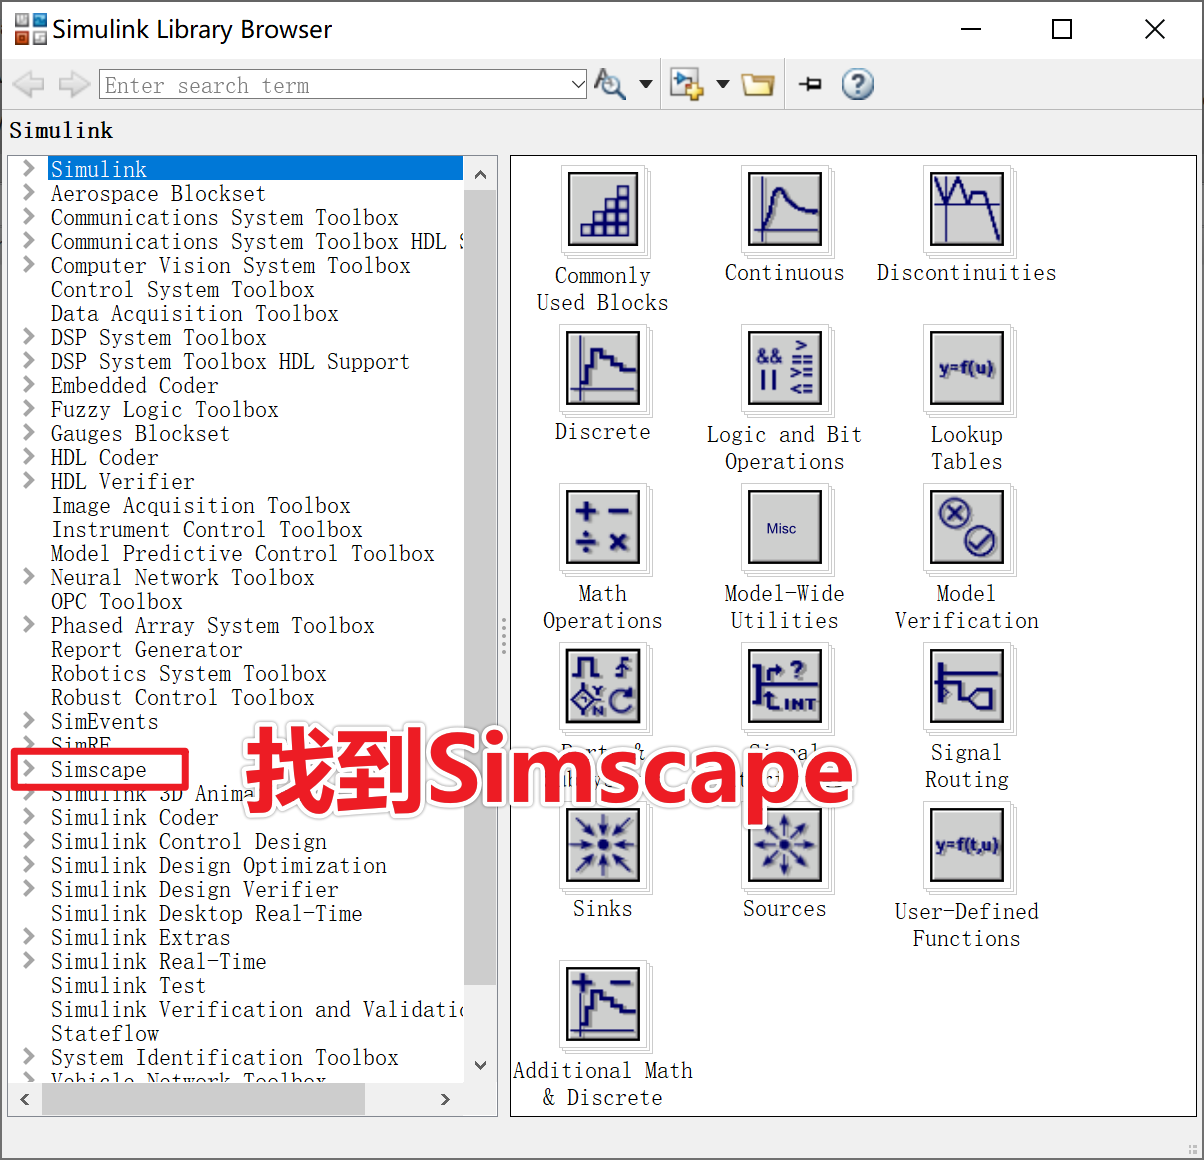
Task: Click the Help button
Action: [857, 84]
